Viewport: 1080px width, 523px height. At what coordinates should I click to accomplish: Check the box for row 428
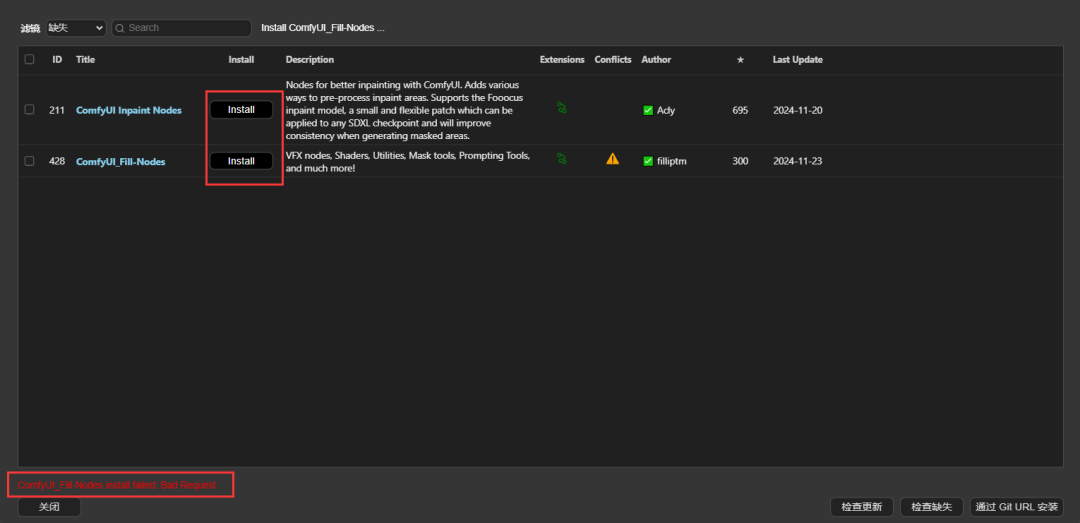(x=30, y=161)
